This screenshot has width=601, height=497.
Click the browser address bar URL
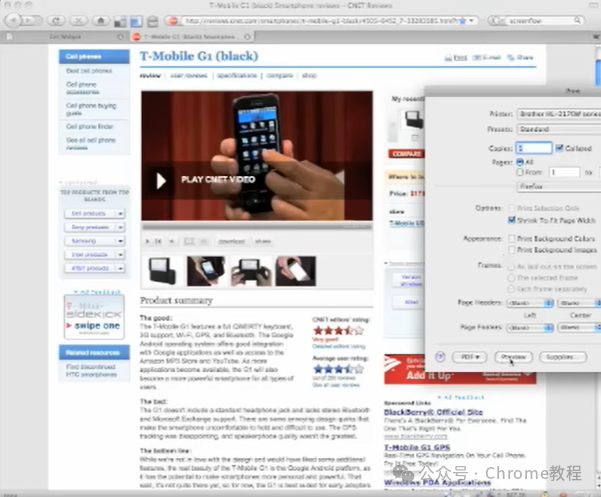coord(320,21)
